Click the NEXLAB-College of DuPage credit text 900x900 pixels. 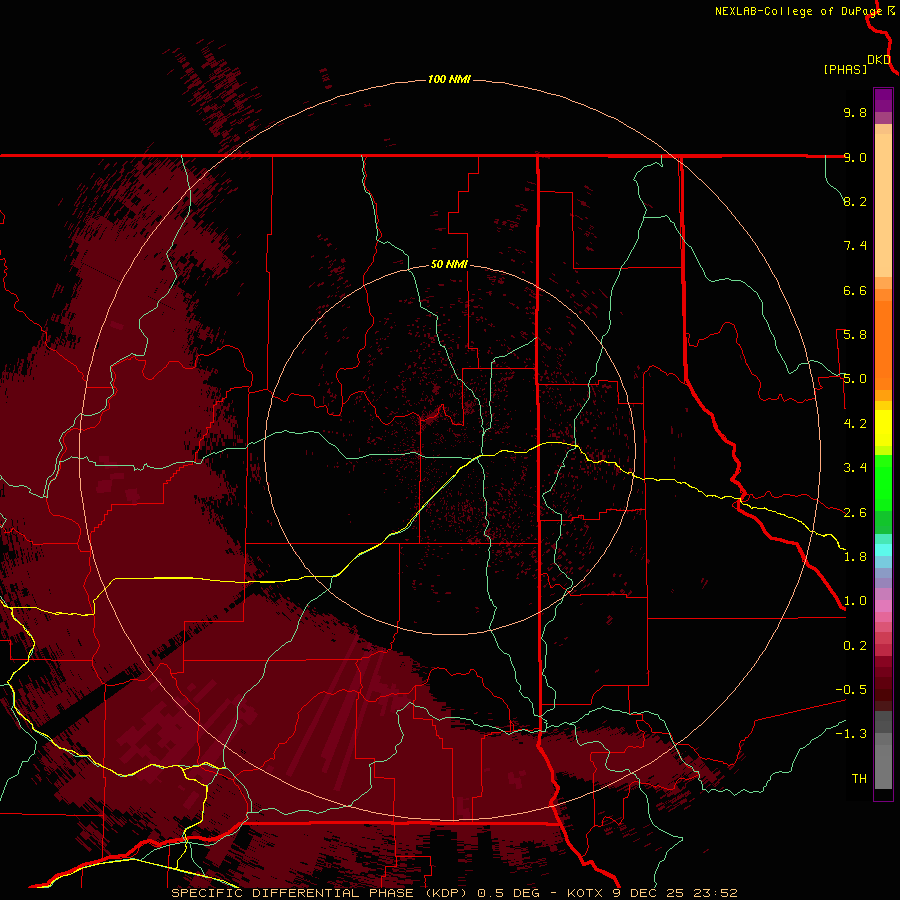coord(799,11)
